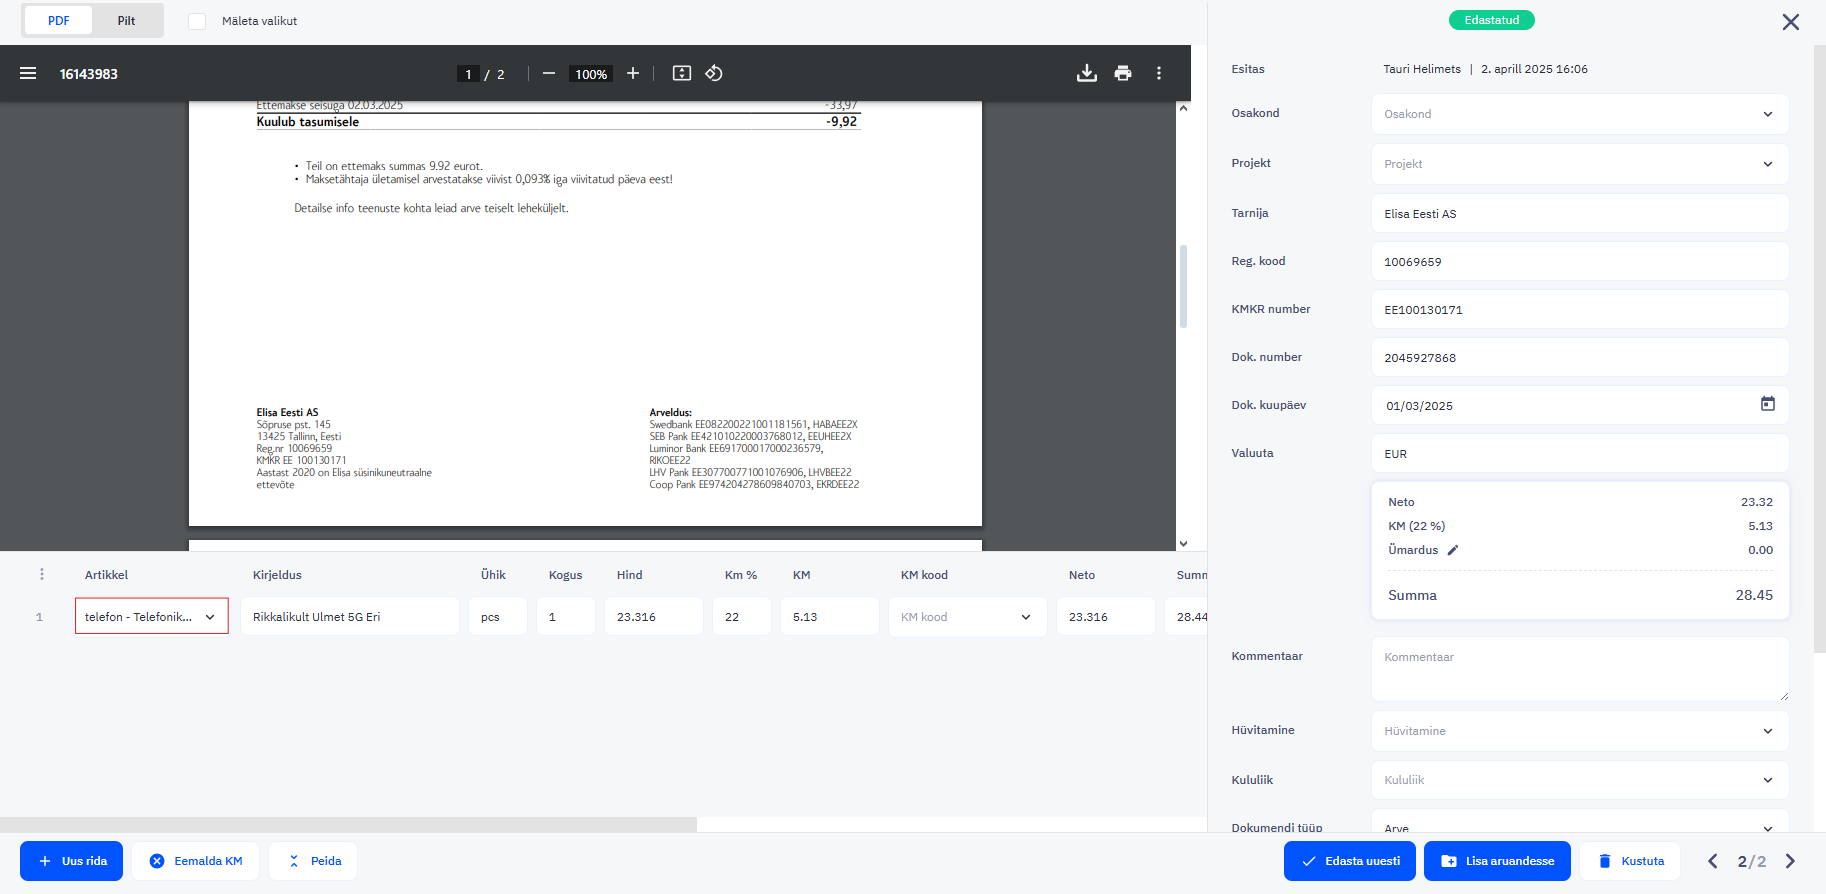
Task: Open the Artikkel telefon dropdown
Action: [152, 616]
